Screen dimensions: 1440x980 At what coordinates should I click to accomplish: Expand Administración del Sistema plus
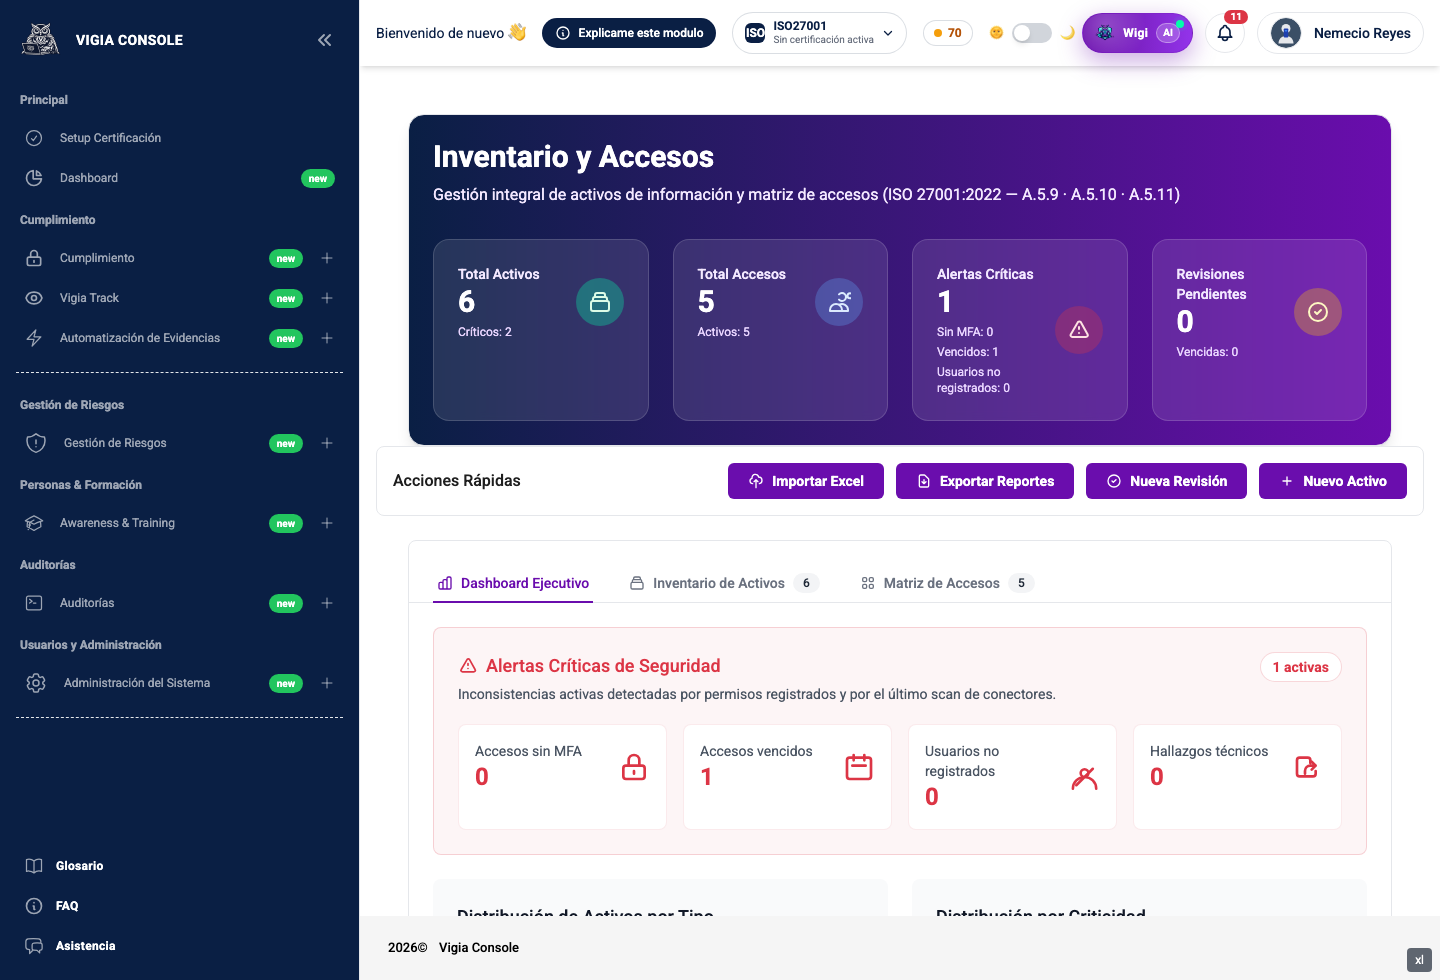coord(327,683)
